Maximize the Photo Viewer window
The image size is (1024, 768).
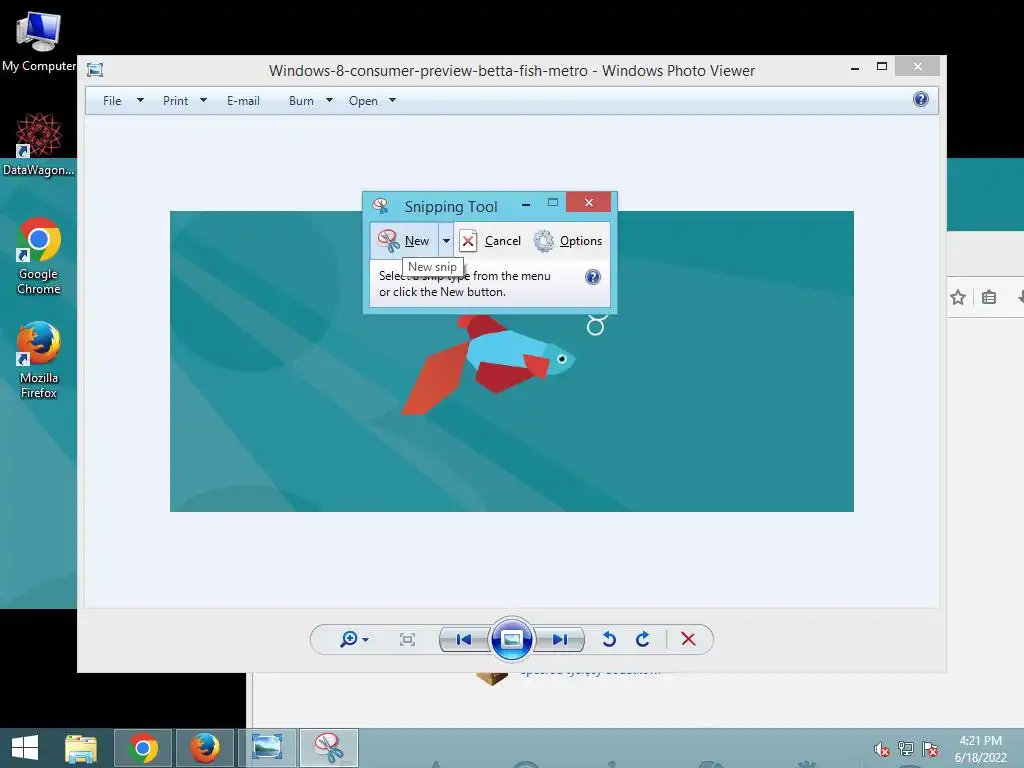(x=882, y=66)
